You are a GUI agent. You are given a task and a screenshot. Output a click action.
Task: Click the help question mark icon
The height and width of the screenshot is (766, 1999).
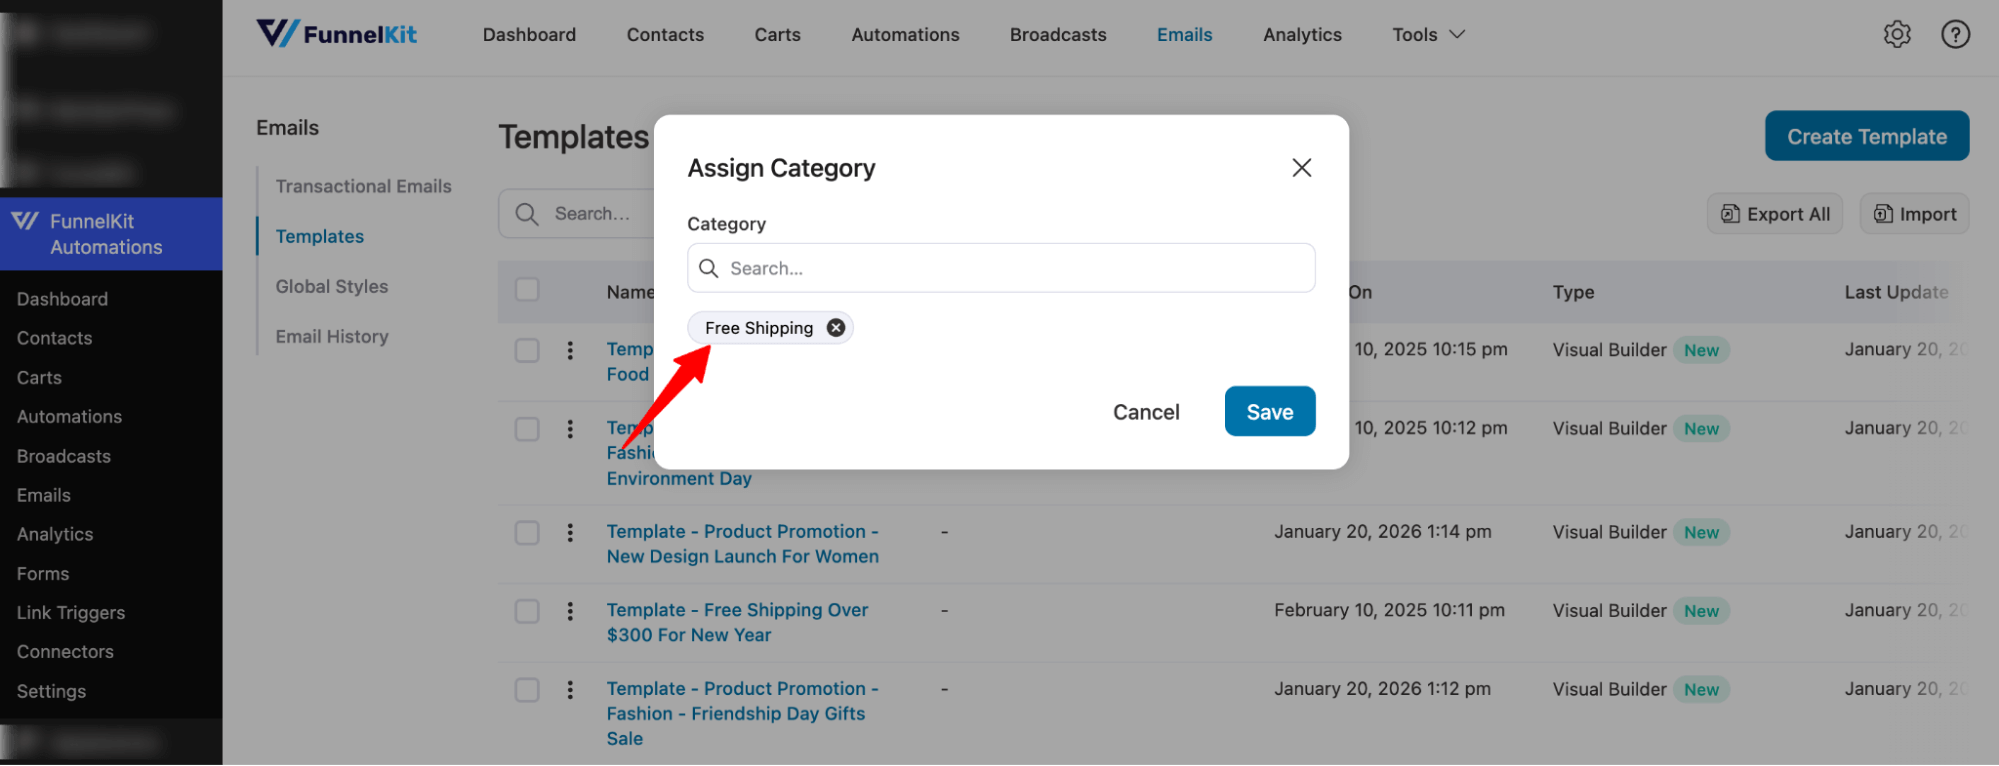[1955, 33]
